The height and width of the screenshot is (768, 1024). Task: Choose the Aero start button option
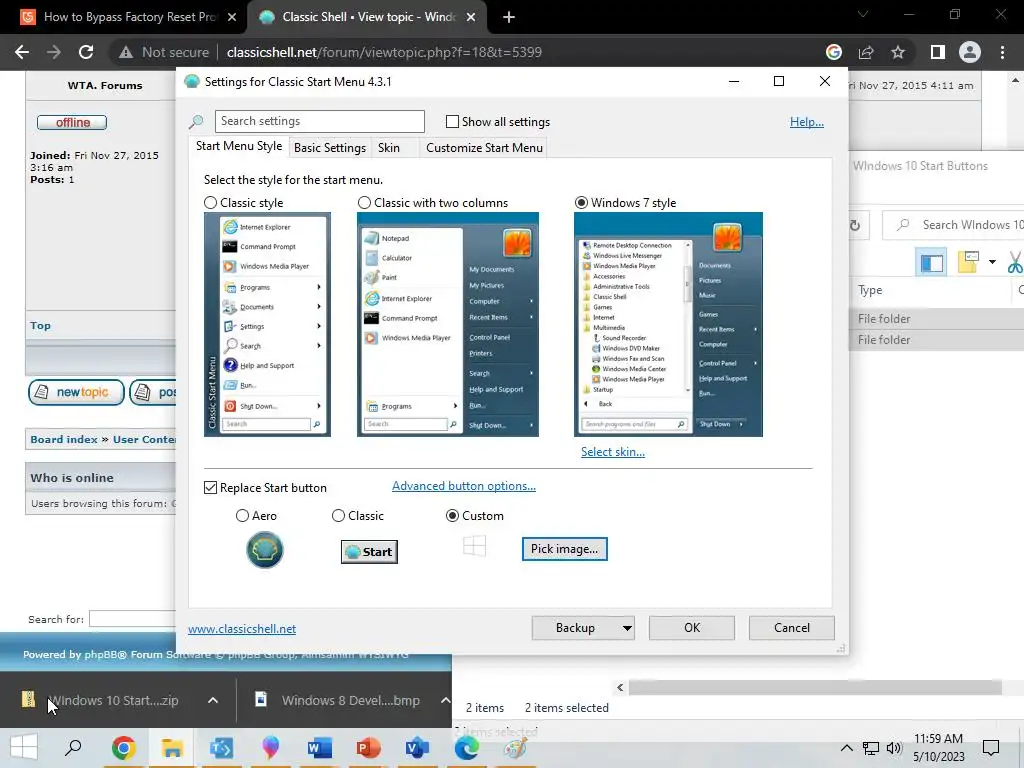(x=242, y=516)
